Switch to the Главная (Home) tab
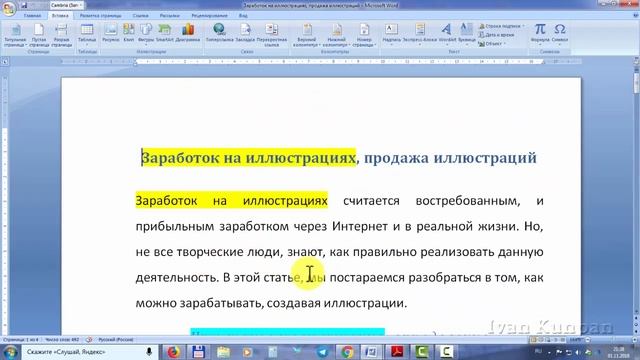The image size is (640, 360). pos(32,16)
